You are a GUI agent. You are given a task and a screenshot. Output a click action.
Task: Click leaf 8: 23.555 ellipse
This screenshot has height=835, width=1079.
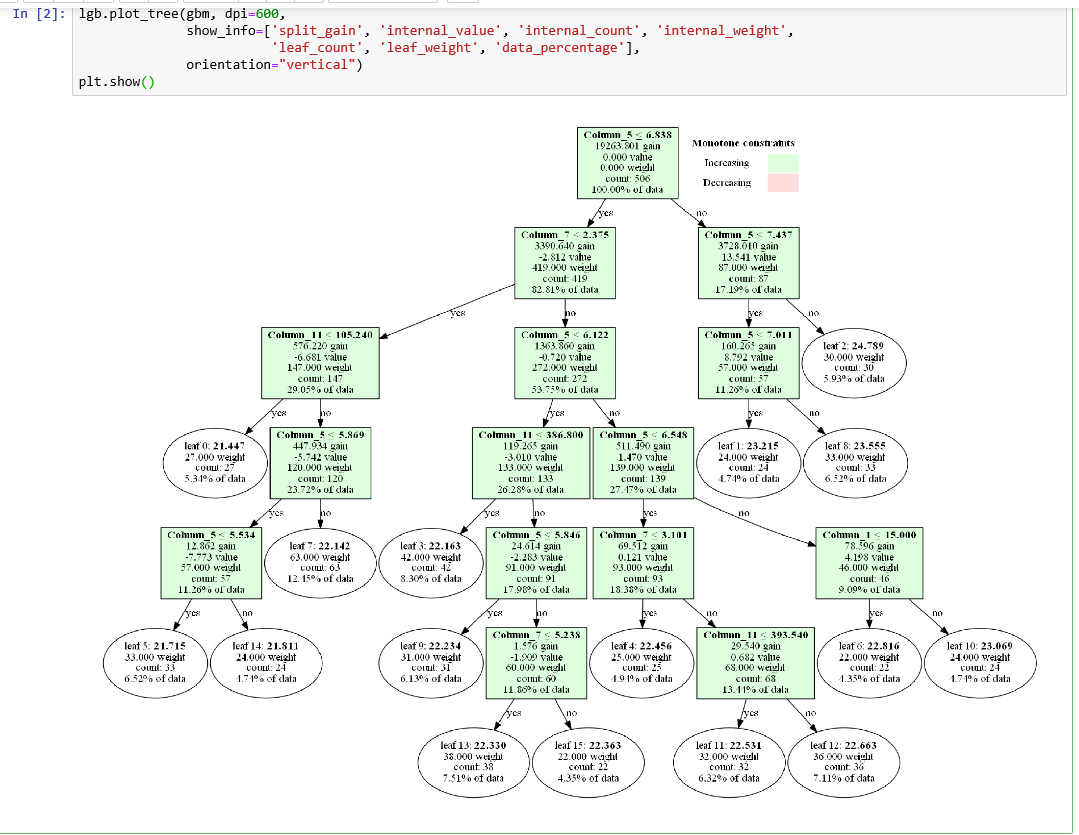coord(855,463)
